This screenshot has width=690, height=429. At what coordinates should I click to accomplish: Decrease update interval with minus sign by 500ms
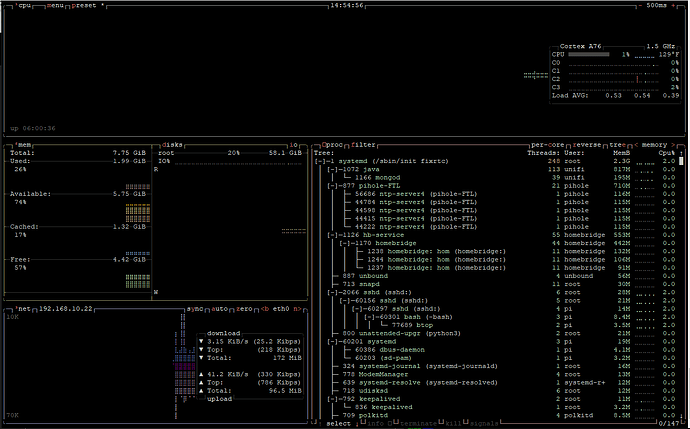[641, 5]
